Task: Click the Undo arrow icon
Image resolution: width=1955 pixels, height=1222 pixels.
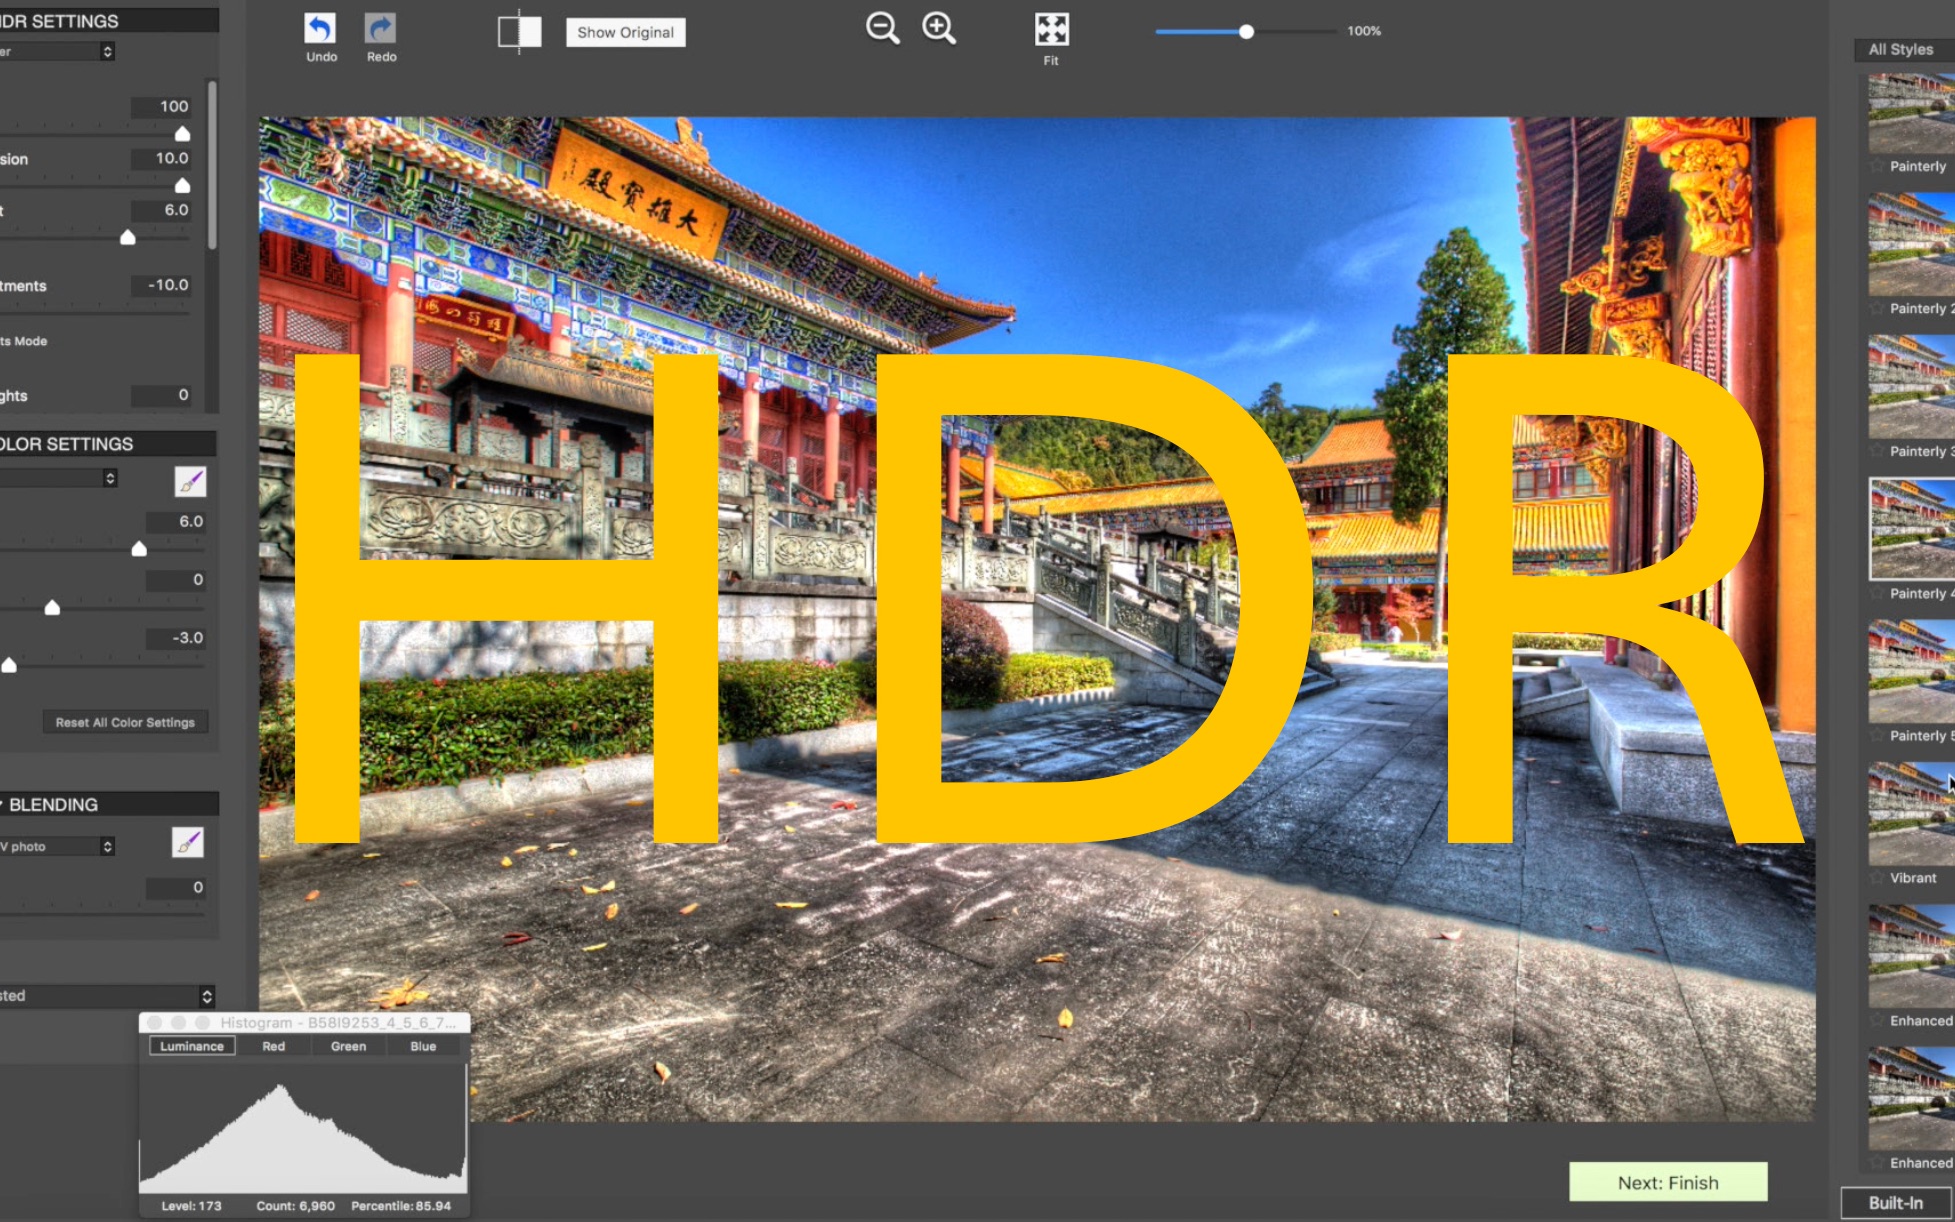Action: pos(320,29)
